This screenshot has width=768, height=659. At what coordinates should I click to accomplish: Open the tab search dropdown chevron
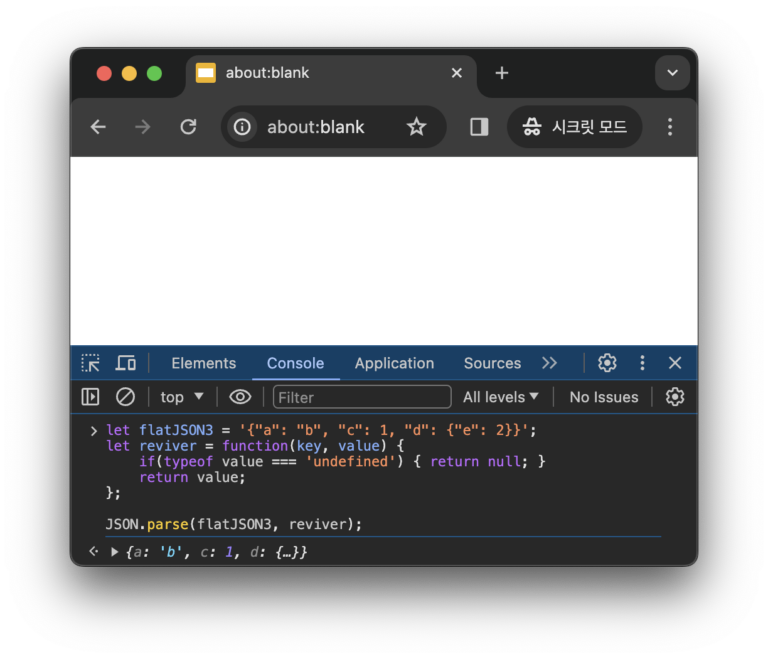pyautogui.click(x=672, y=73)
